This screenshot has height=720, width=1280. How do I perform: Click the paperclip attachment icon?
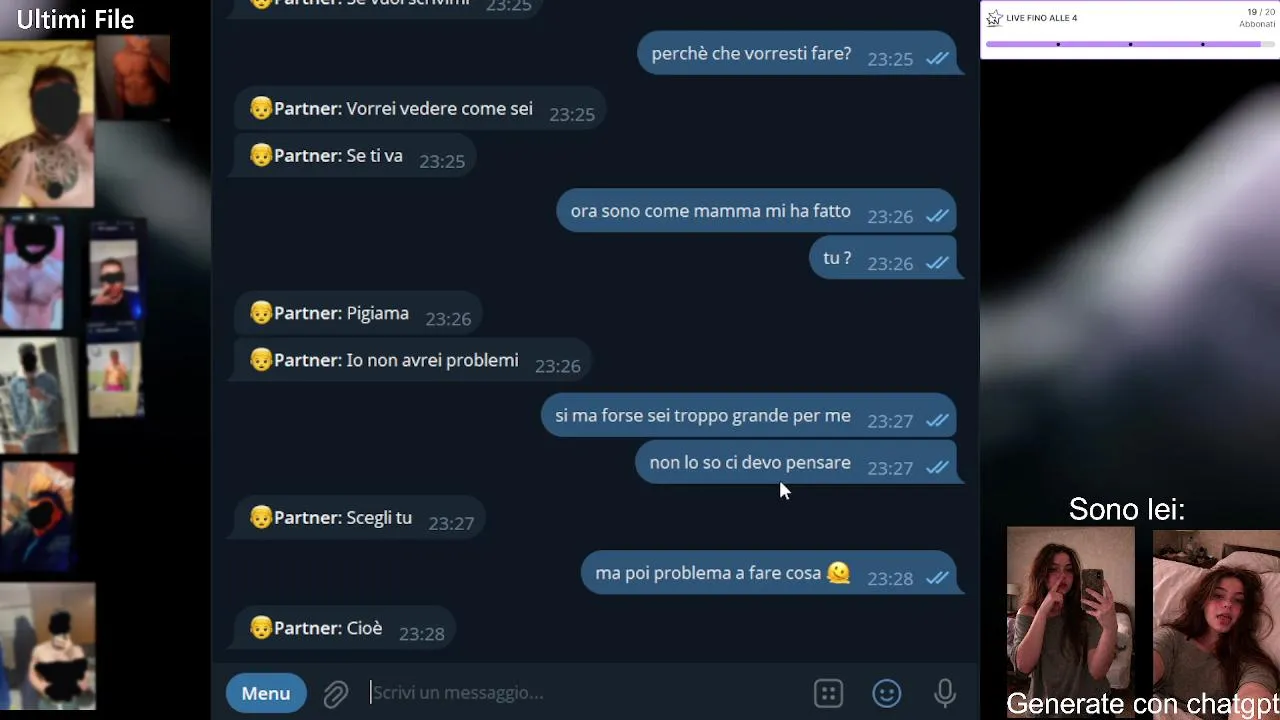point(335,693)
